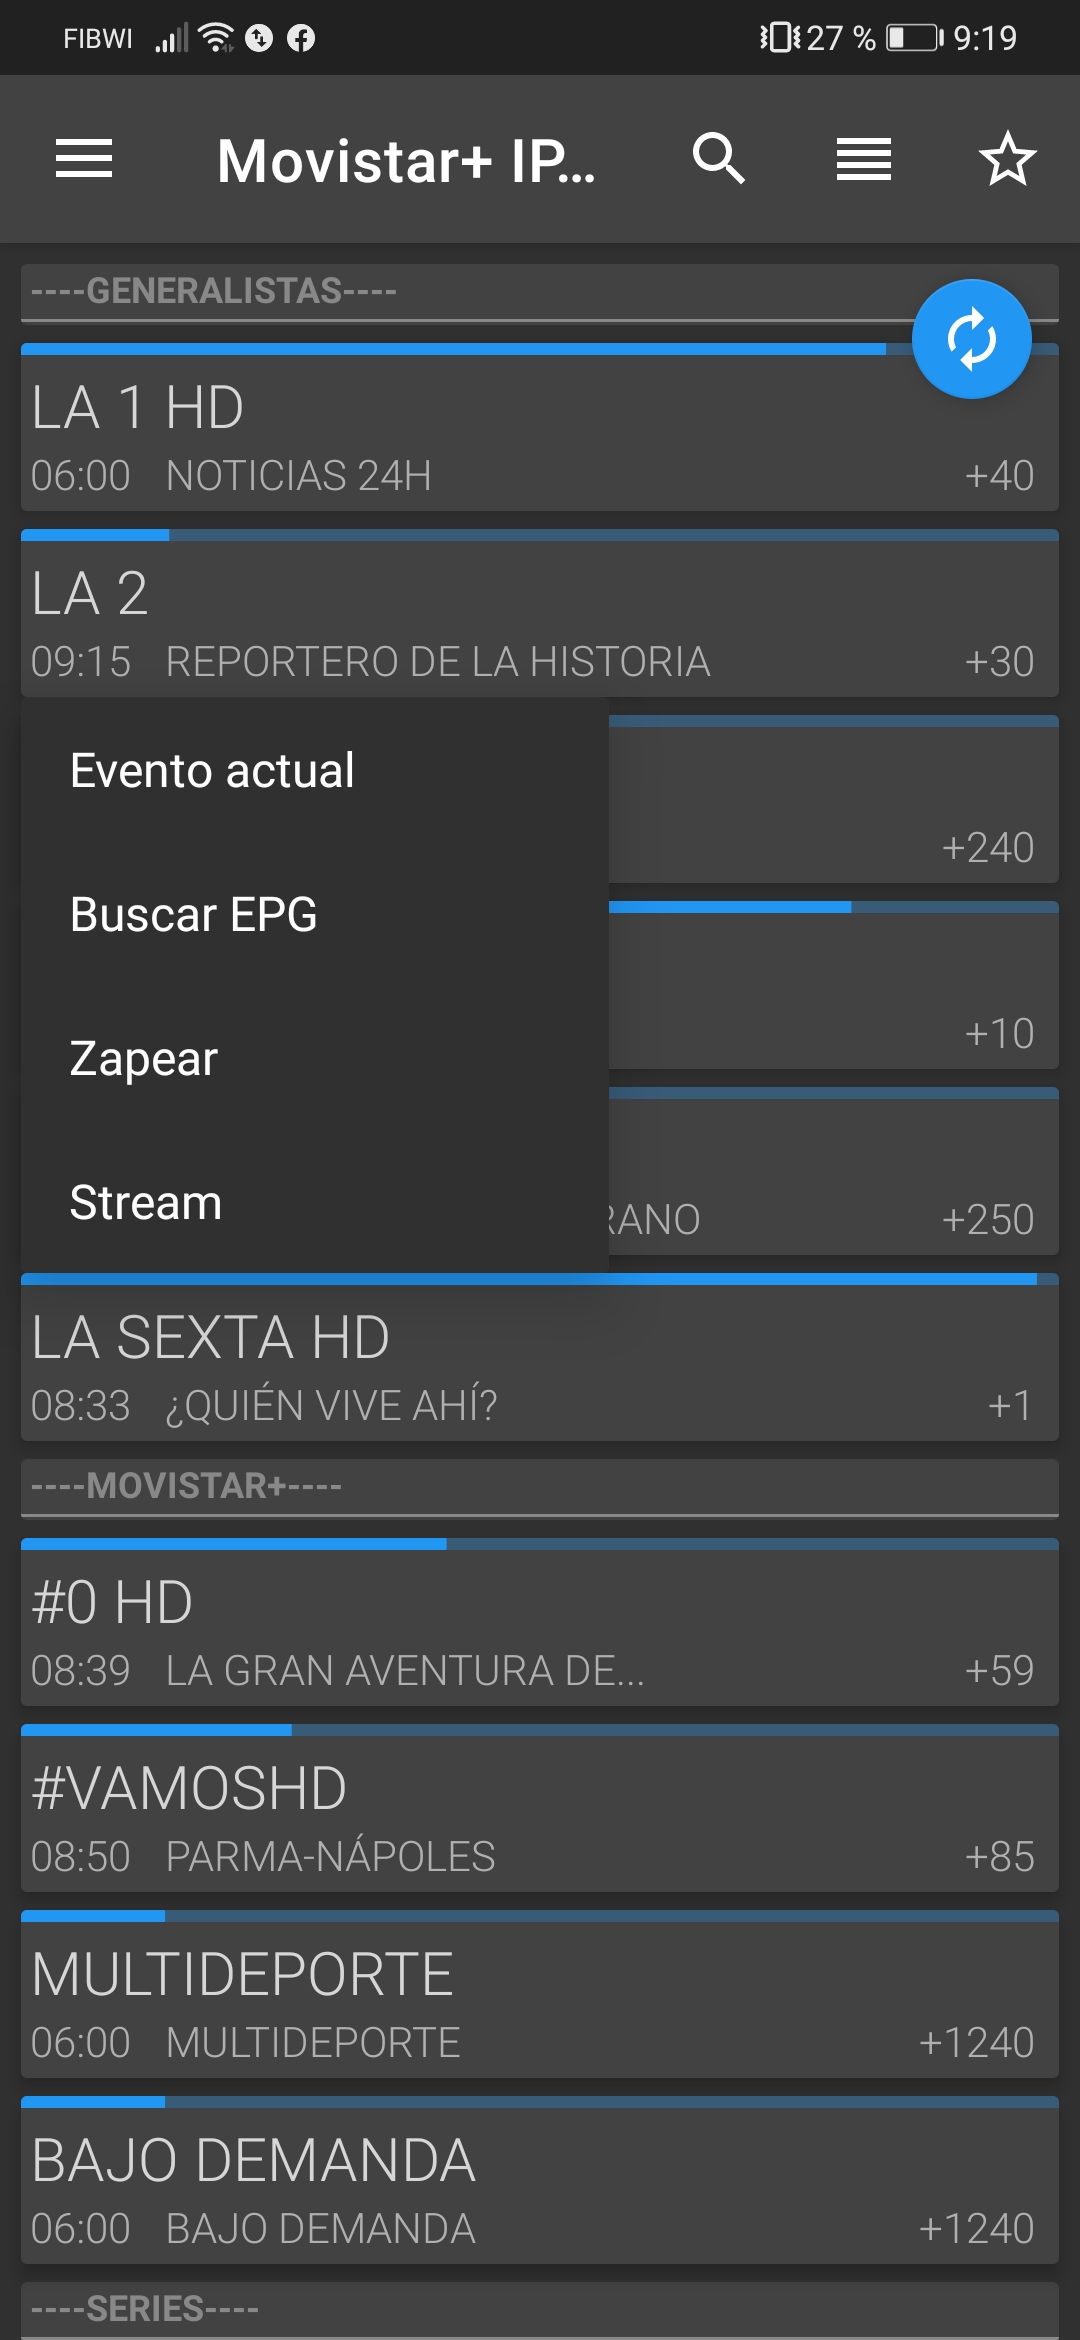The width and height of the screenshot is (1080, 2340).
Task: Collapse the MOVISTAR+ section header
Action: pyautogui.click(x=540, y=1487)
